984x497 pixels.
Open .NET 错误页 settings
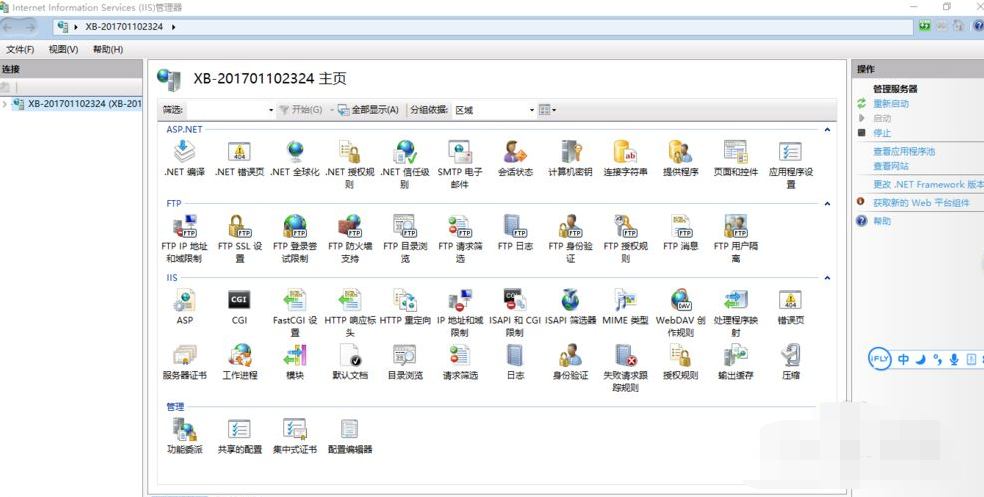click(239, 158)
